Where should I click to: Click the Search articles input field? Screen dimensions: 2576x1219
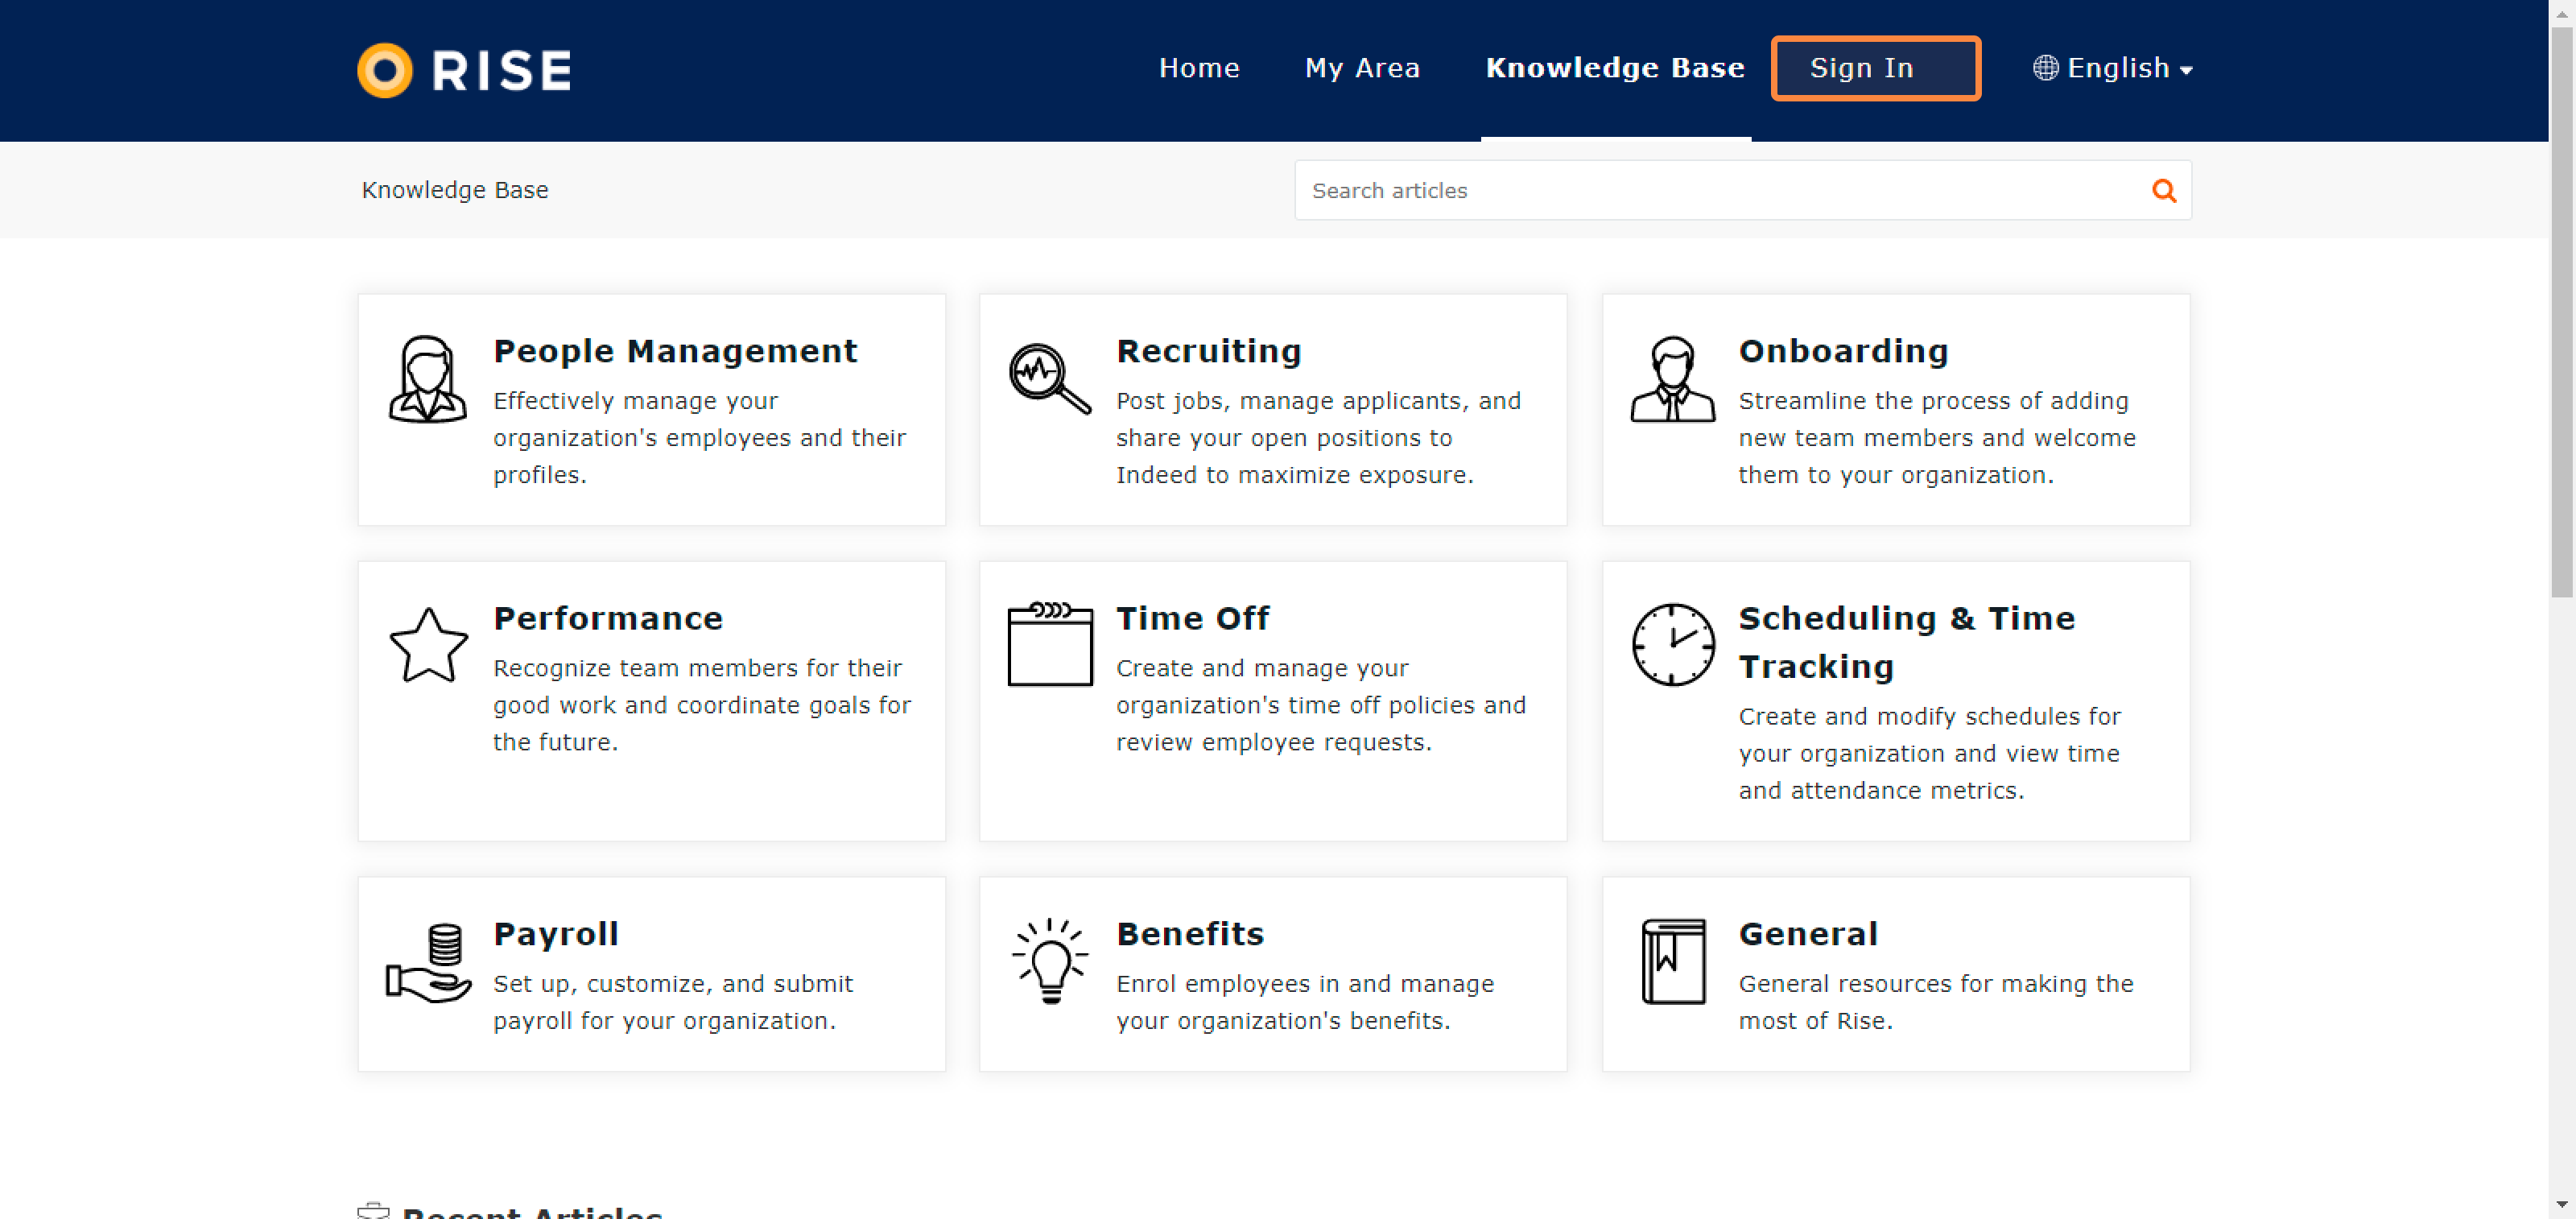(1742, 190)
